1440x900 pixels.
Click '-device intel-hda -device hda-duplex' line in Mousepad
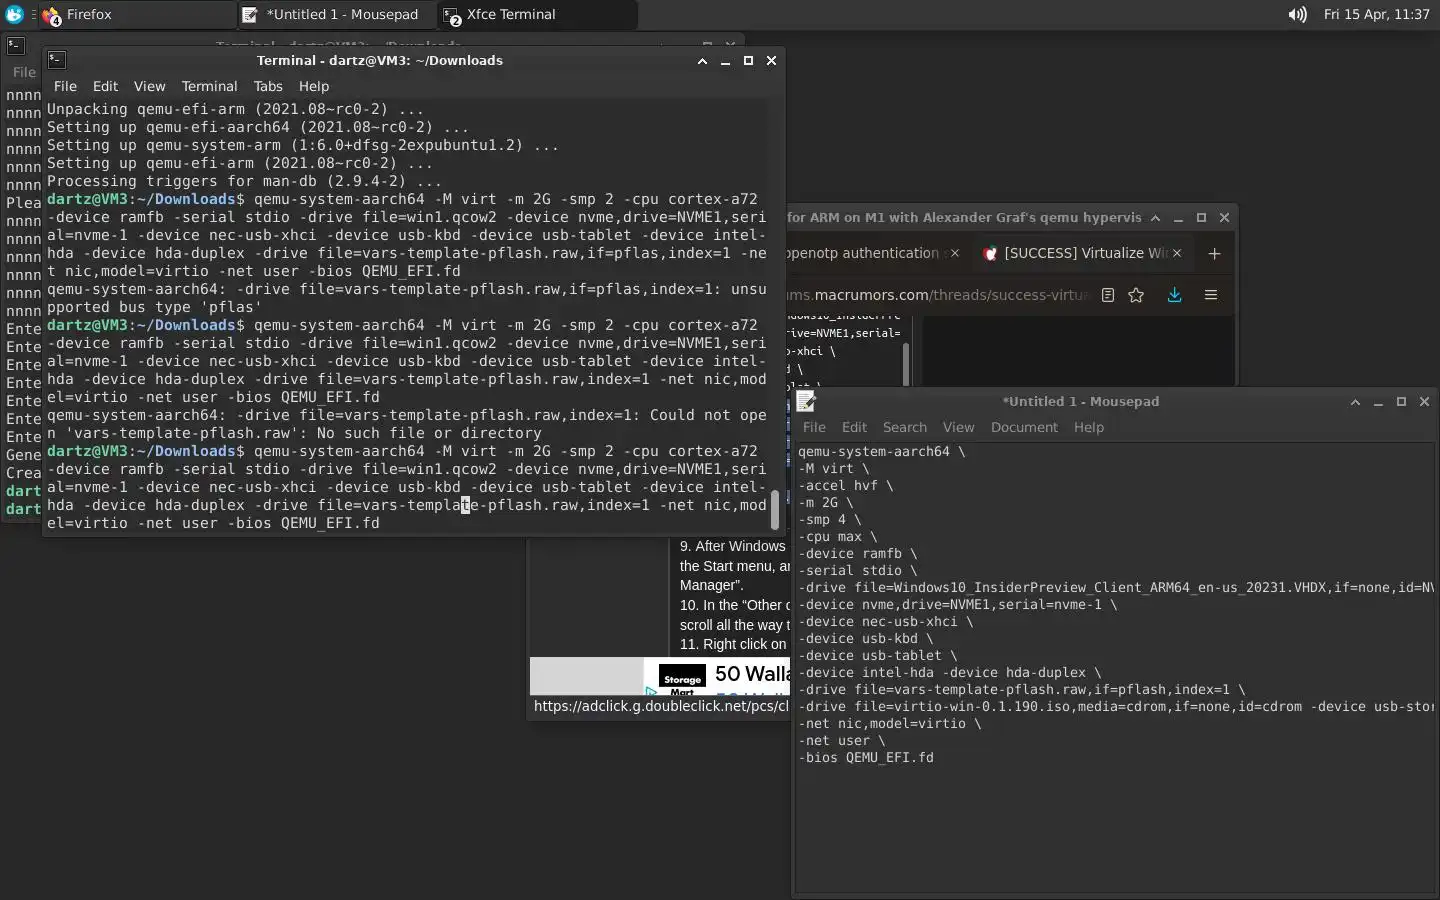949,672
